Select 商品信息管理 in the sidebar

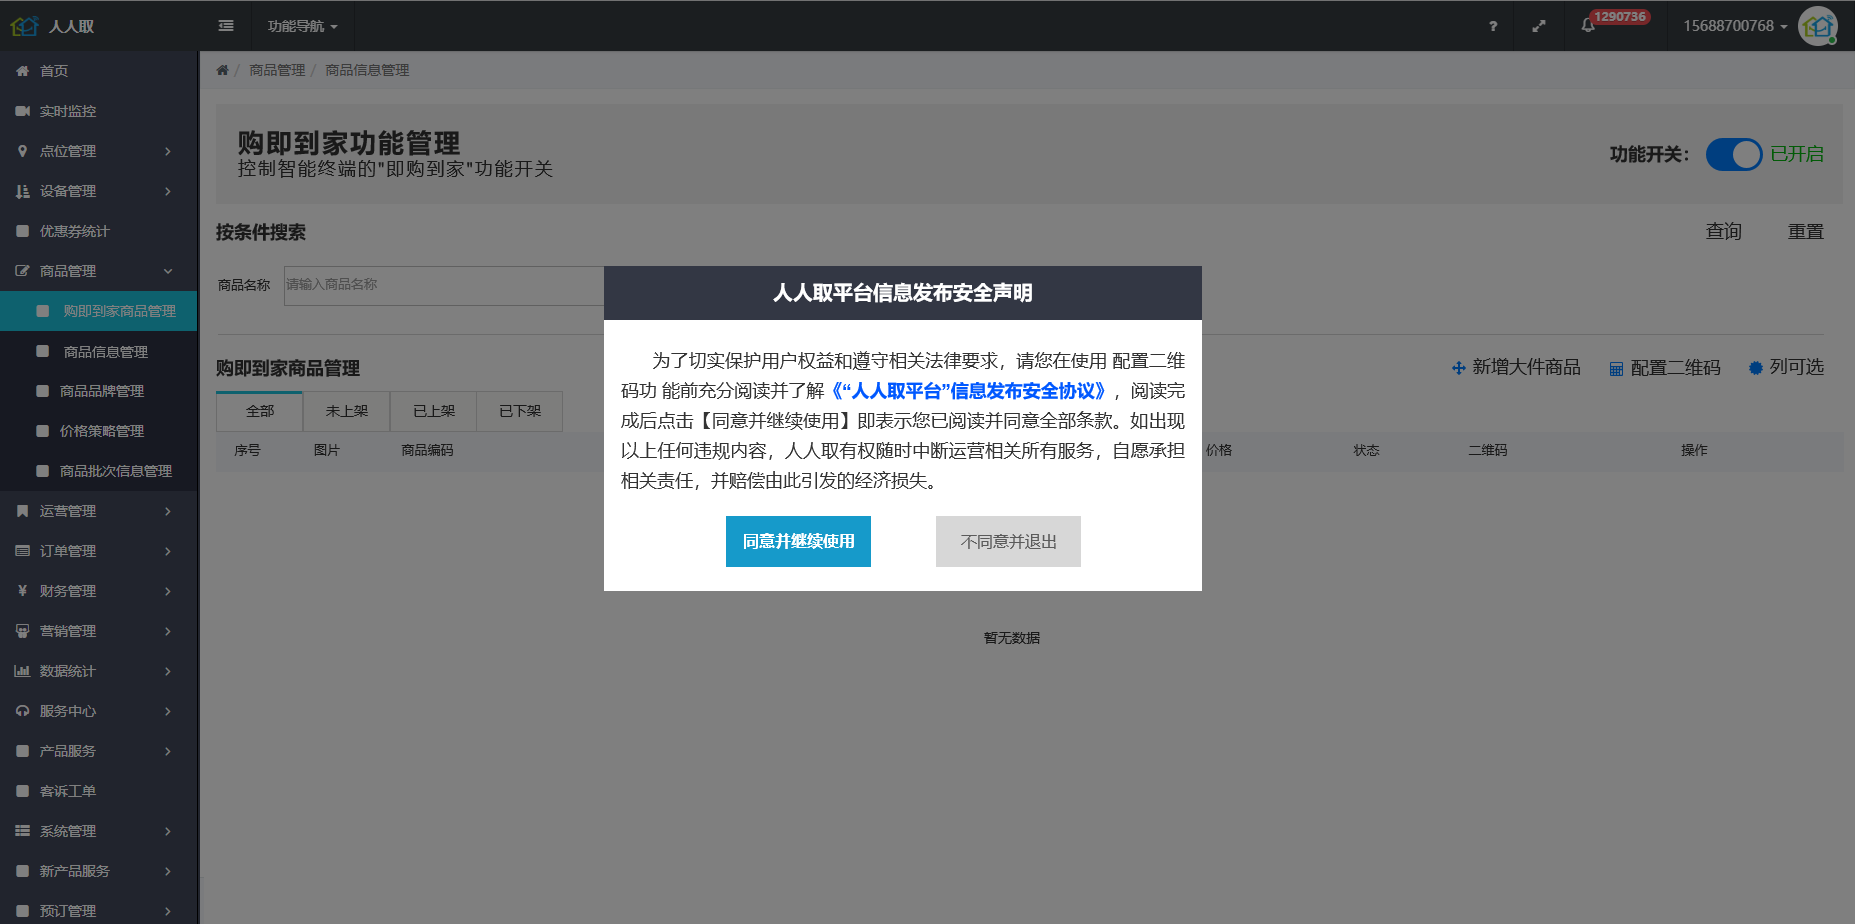(x=105, y=352)
